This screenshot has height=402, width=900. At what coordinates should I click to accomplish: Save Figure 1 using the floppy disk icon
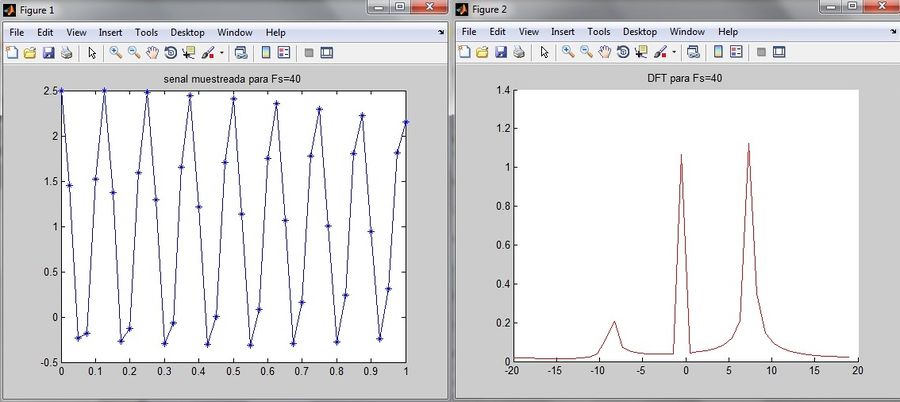(x=48, y=52)
